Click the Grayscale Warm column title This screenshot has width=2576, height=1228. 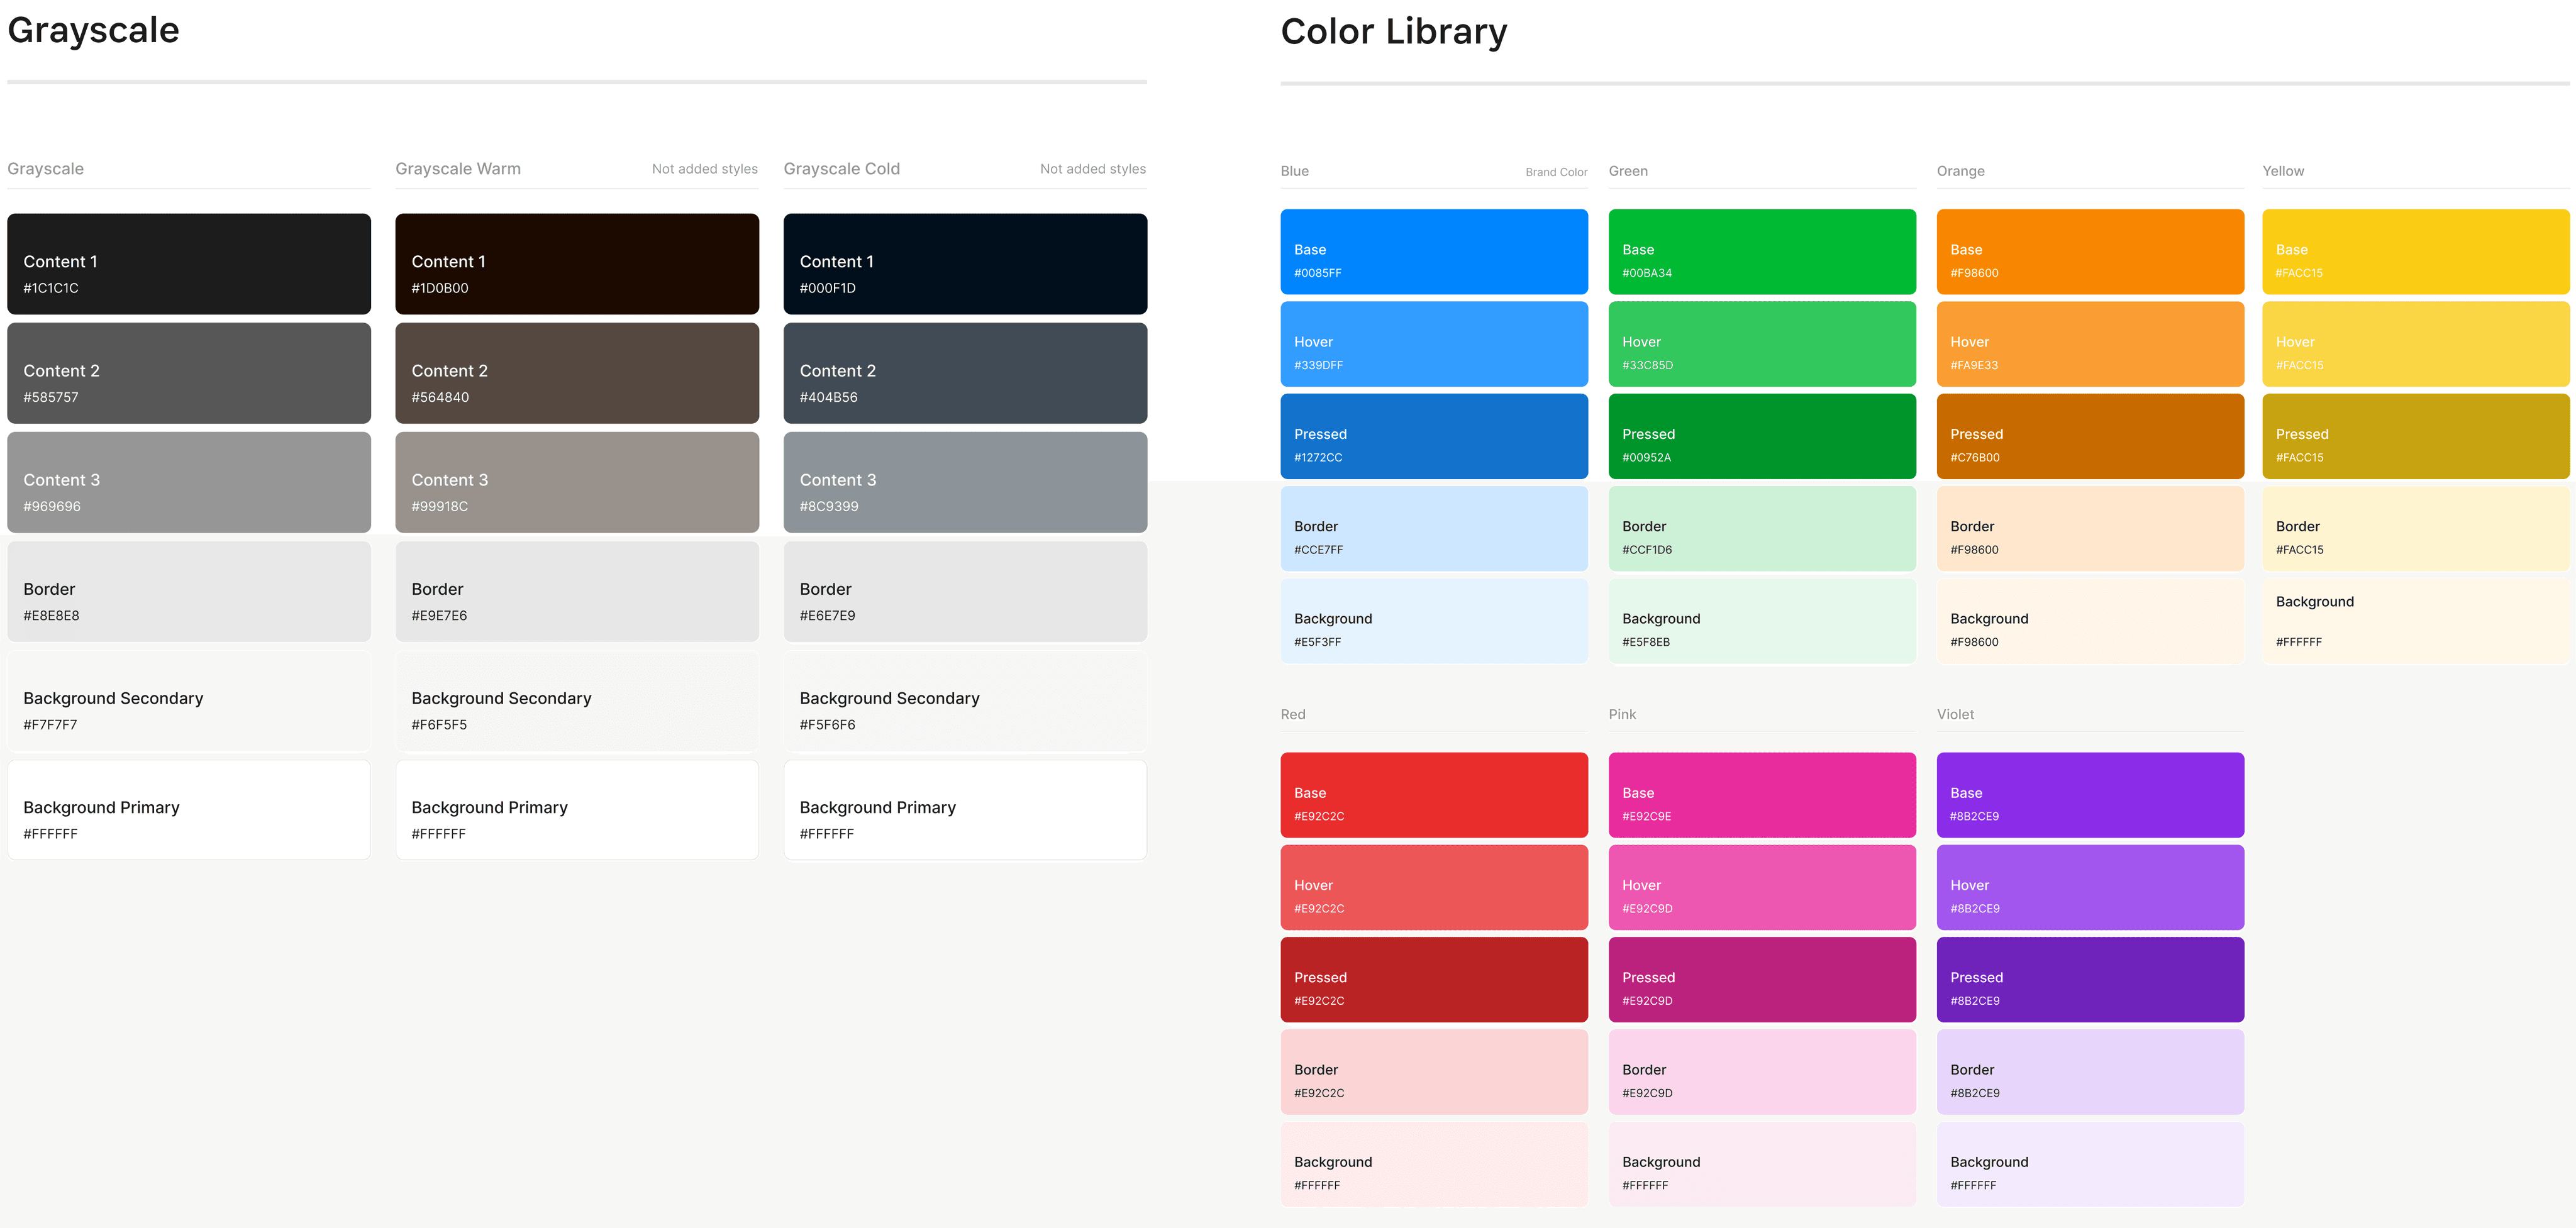458,169
